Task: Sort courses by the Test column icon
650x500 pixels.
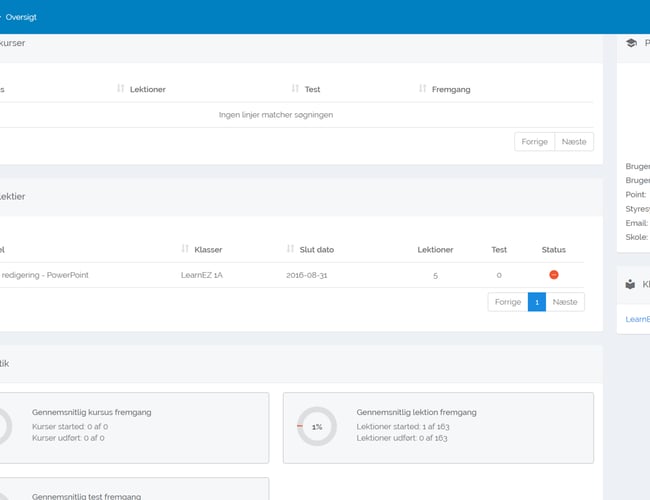Action: click(296, 89)
